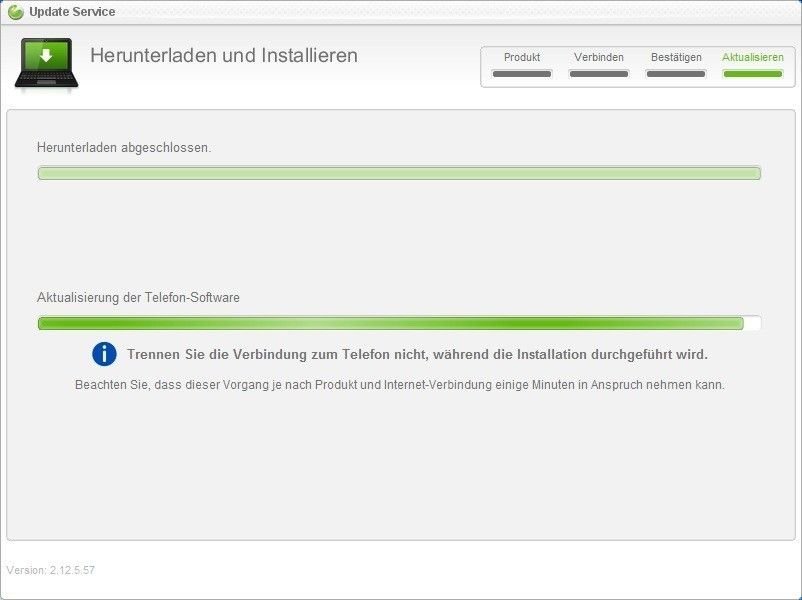The height and width of the screenshot is (600, 802).
Task: Click the 'Aktualisierung der Telefon-Software' label
Action: click(138, 298)
